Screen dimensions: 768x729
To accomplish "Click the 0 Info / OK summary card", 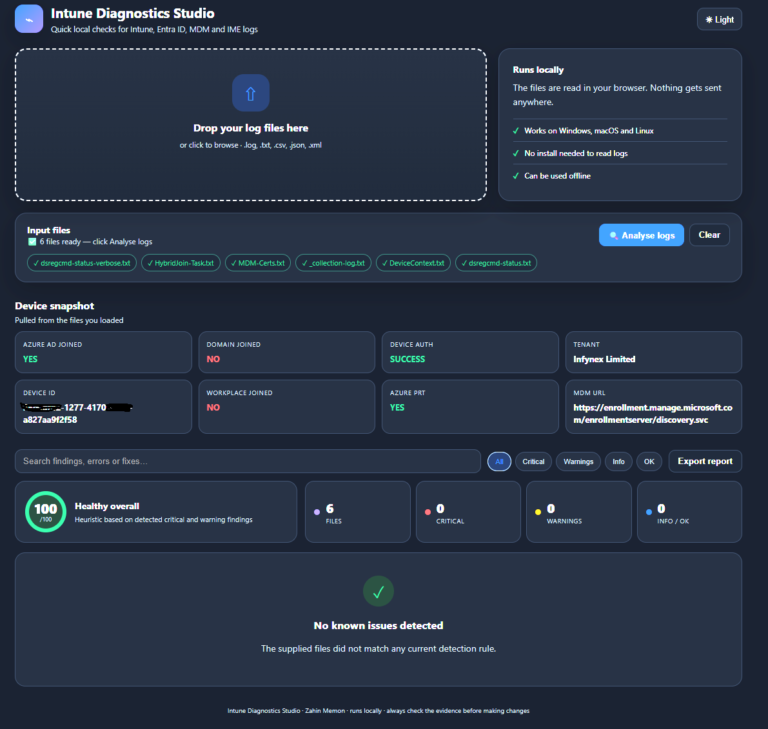I will pyautogui.click(x=689, y=512).
